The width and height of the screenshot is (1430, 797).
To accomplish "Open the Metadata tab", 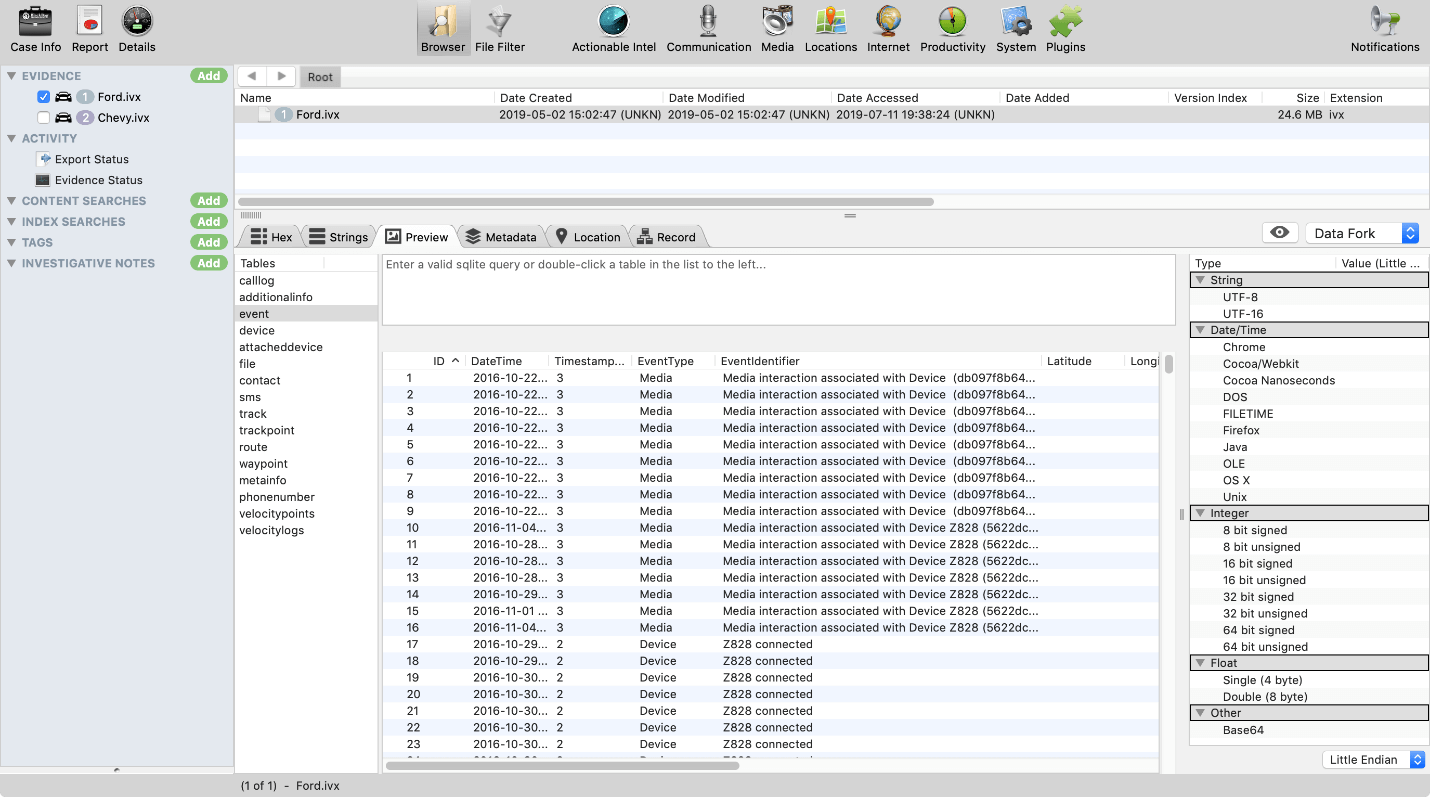I will [x=501, y=236].
